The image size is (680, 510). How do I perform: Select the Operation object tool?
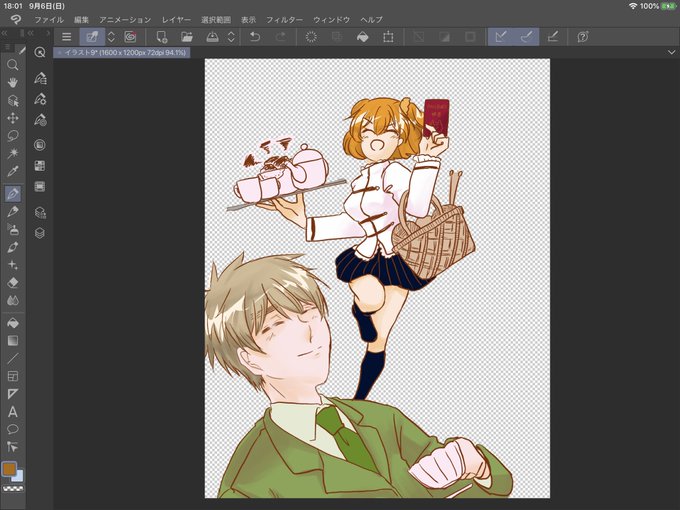[x=13, y=101]
